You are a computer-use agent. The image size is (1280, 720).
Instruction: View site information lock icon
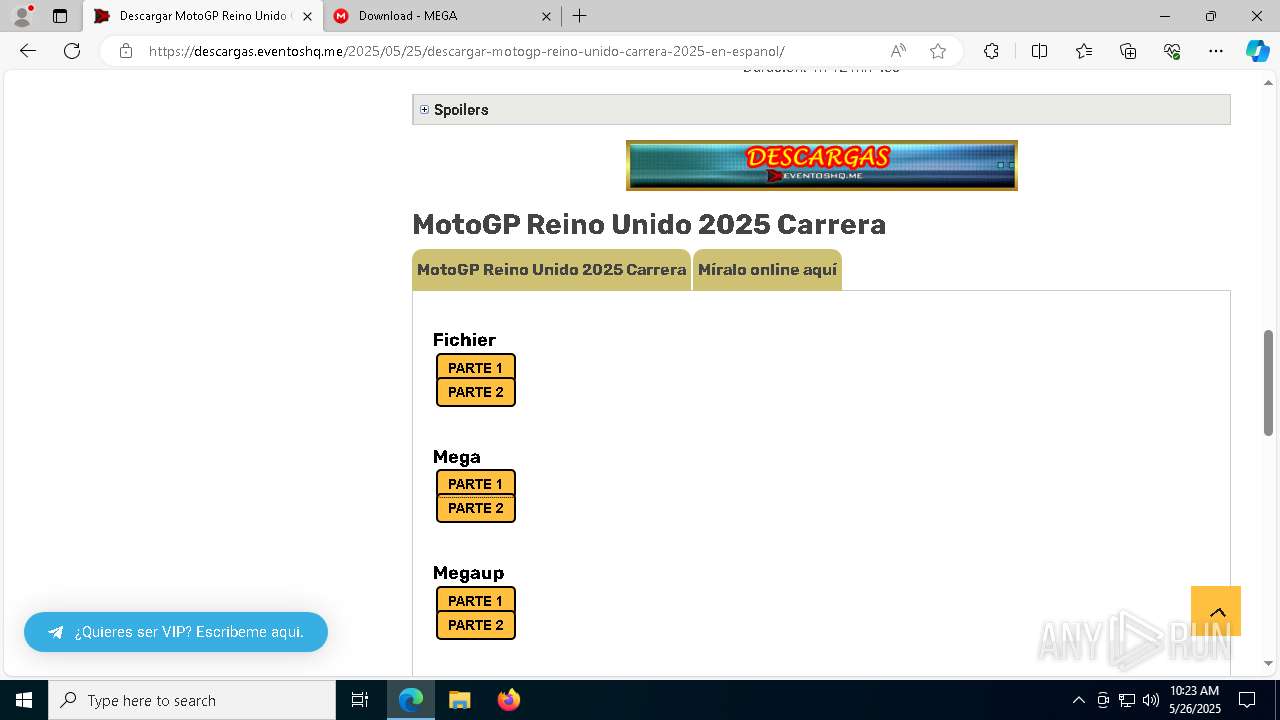tap(126, 51)
